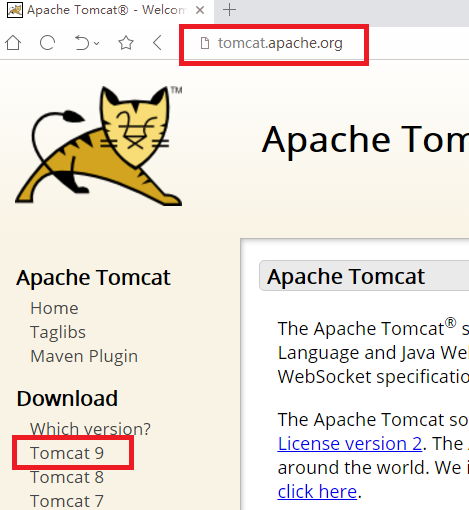Bookmark page with the star icon
Image resolution: width=469 pixels, height=510 pixels.
click(126, 43)
